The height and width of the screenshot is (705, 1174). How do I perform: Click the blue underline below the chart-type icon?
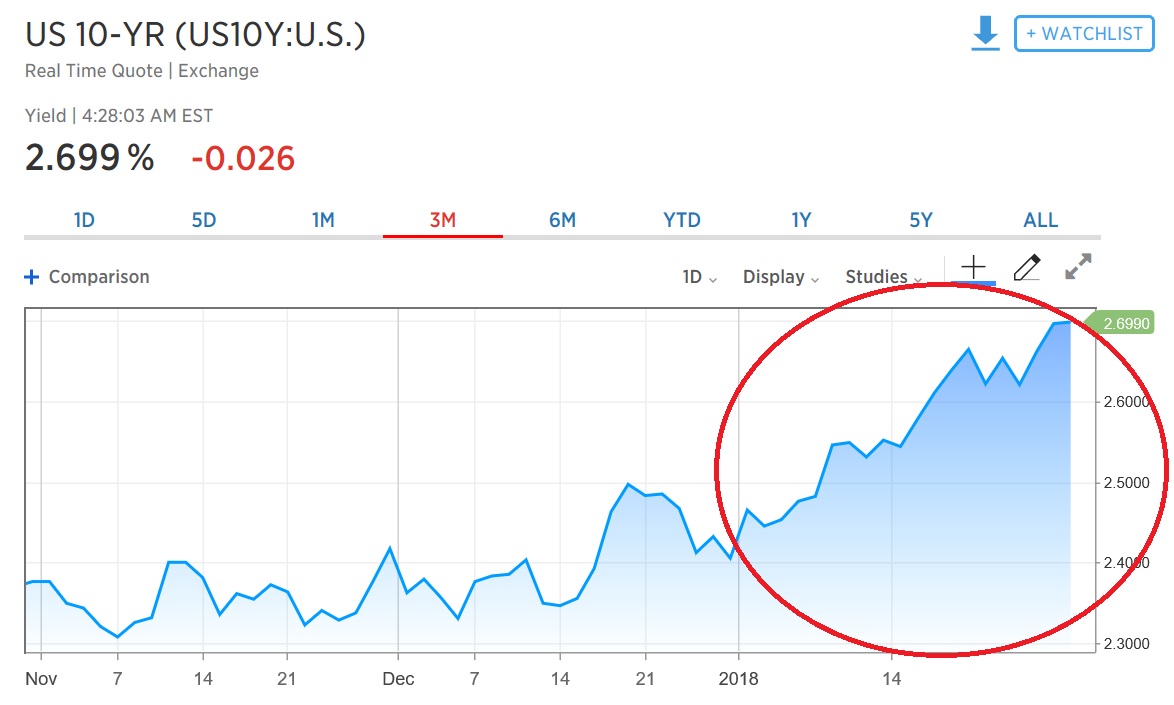point(972,282)
